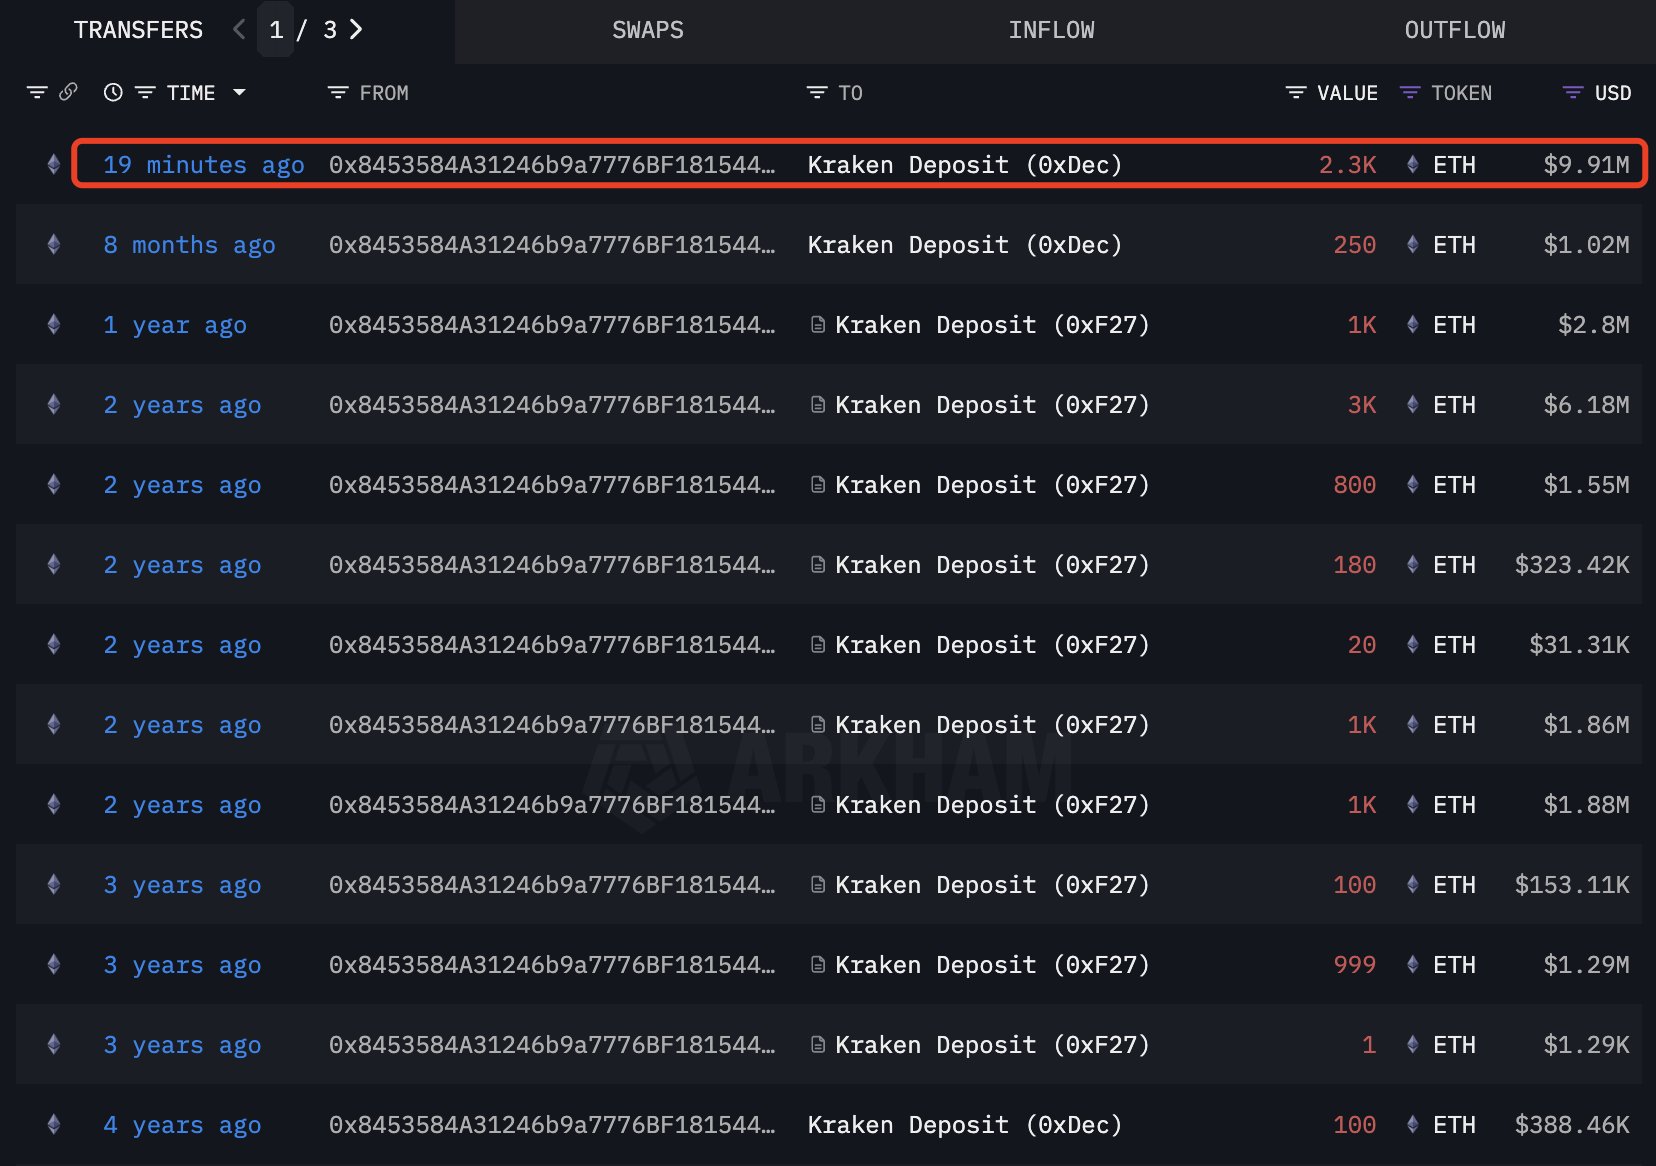Click the clock icon beside TIME
Viewport: 1656px width, 1166px height.
point(113,93)
